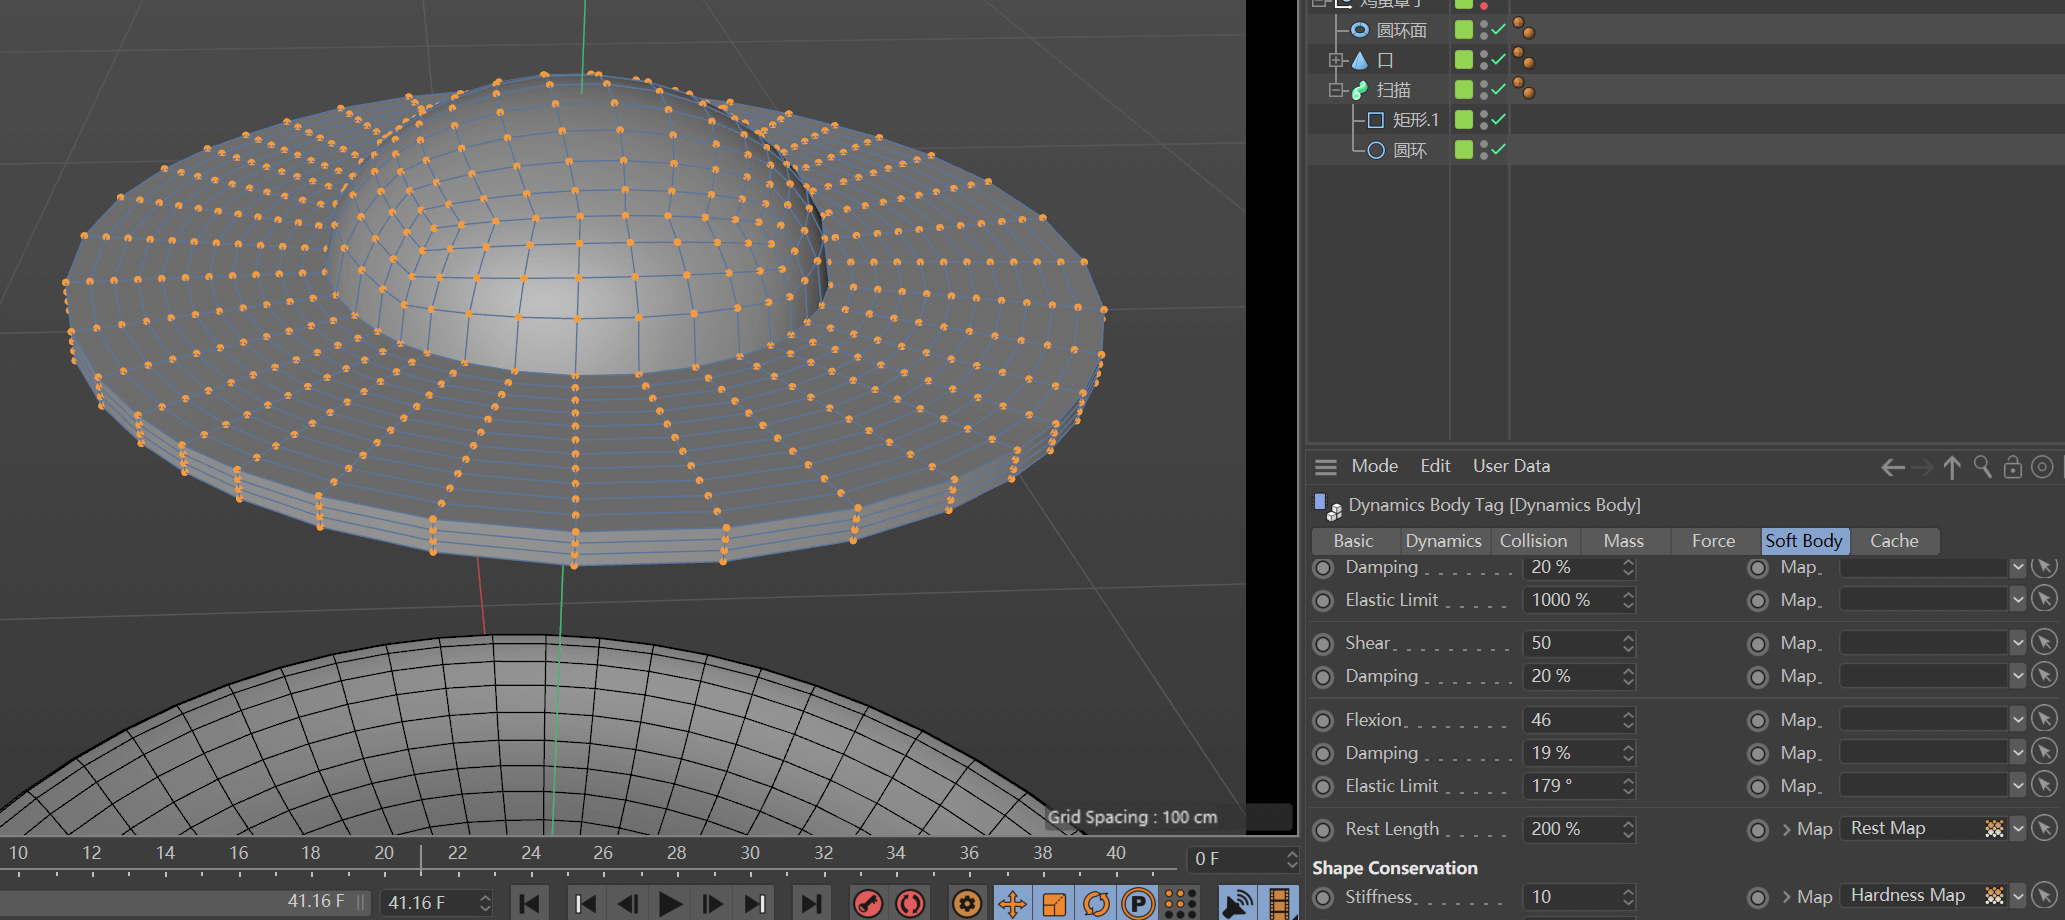Step forward one frame

(x=712, y=904)
